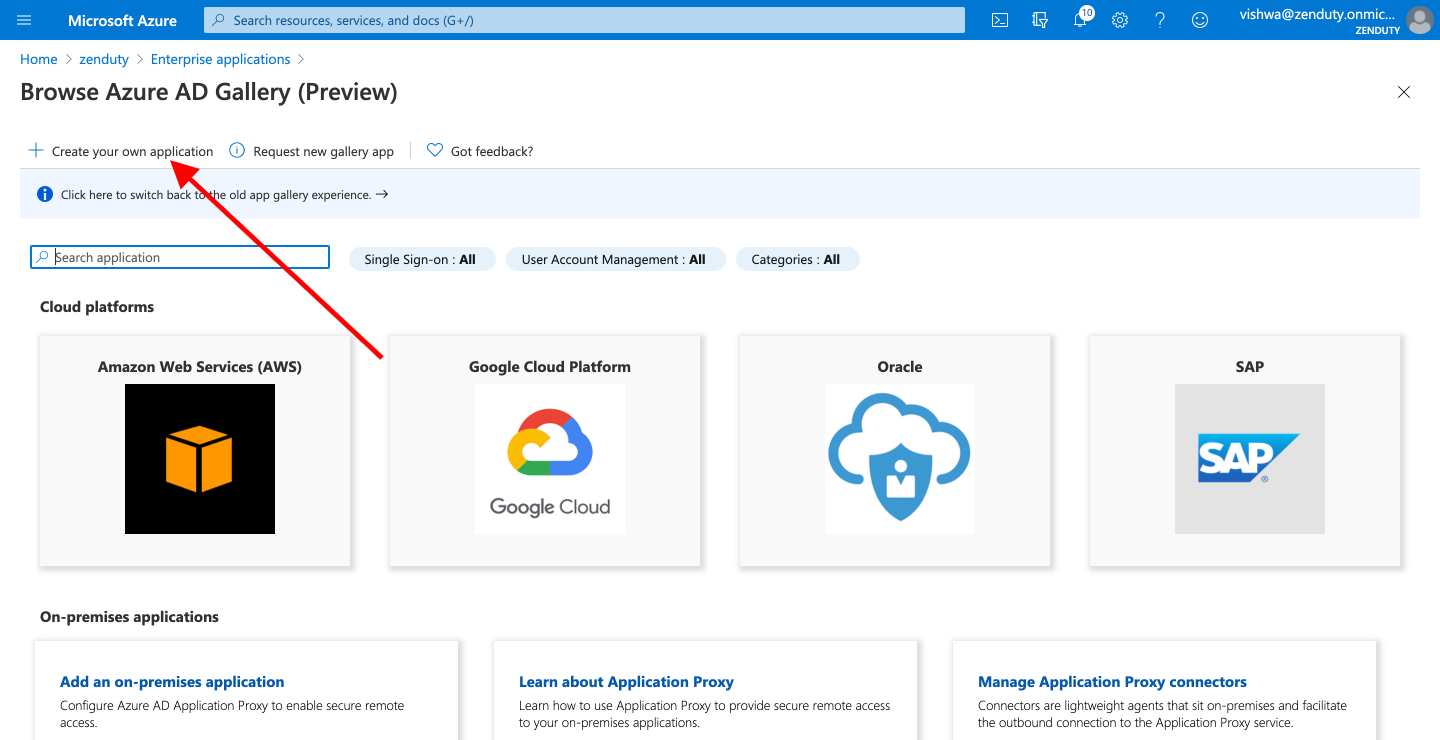This screenshot has width=1440, height=740.
Task: Click Microsoft Azure brand label
Action: (122, 20)
